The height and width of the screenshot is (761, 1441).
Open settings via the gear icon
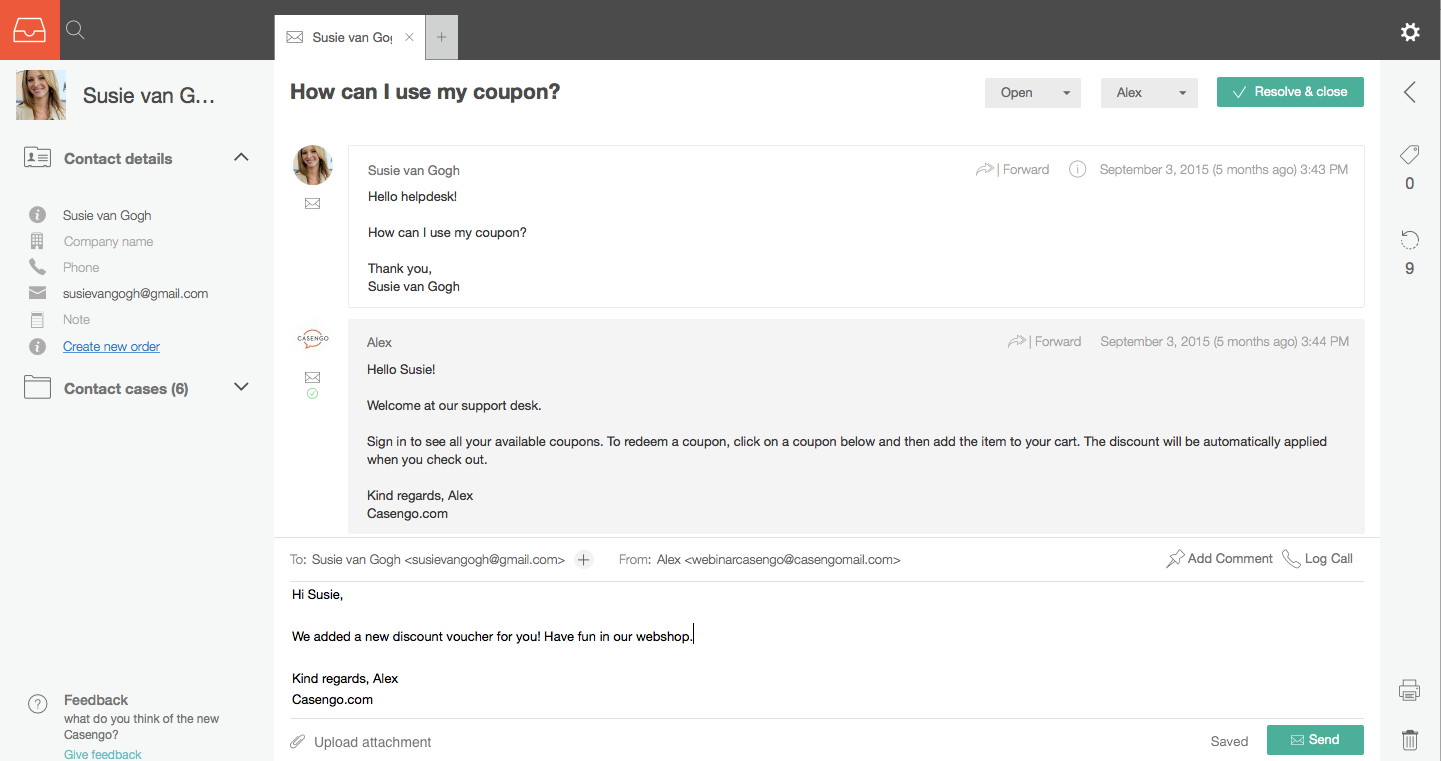(x=1410, y=32)
